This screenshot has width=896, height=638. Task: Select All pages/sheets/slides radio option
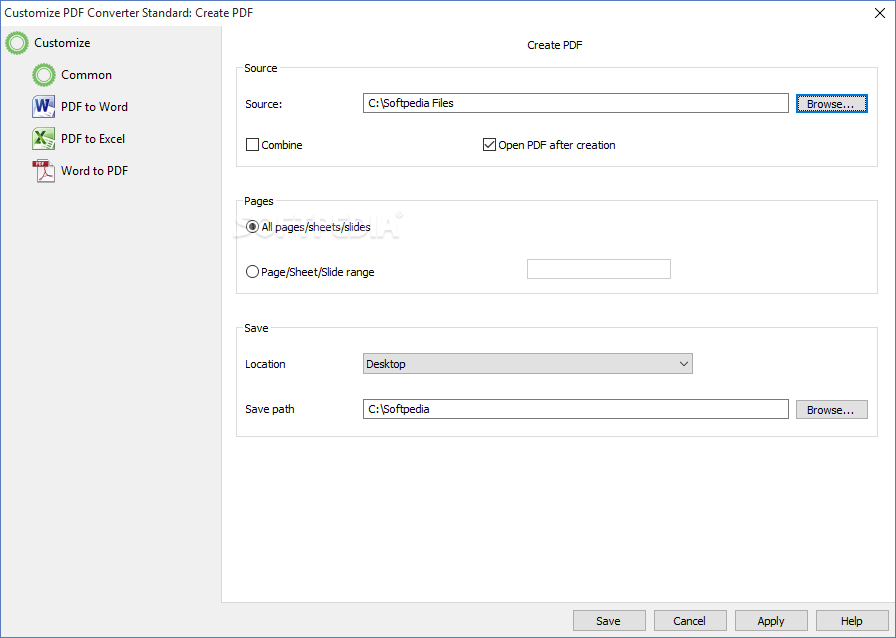coord(252,227)
